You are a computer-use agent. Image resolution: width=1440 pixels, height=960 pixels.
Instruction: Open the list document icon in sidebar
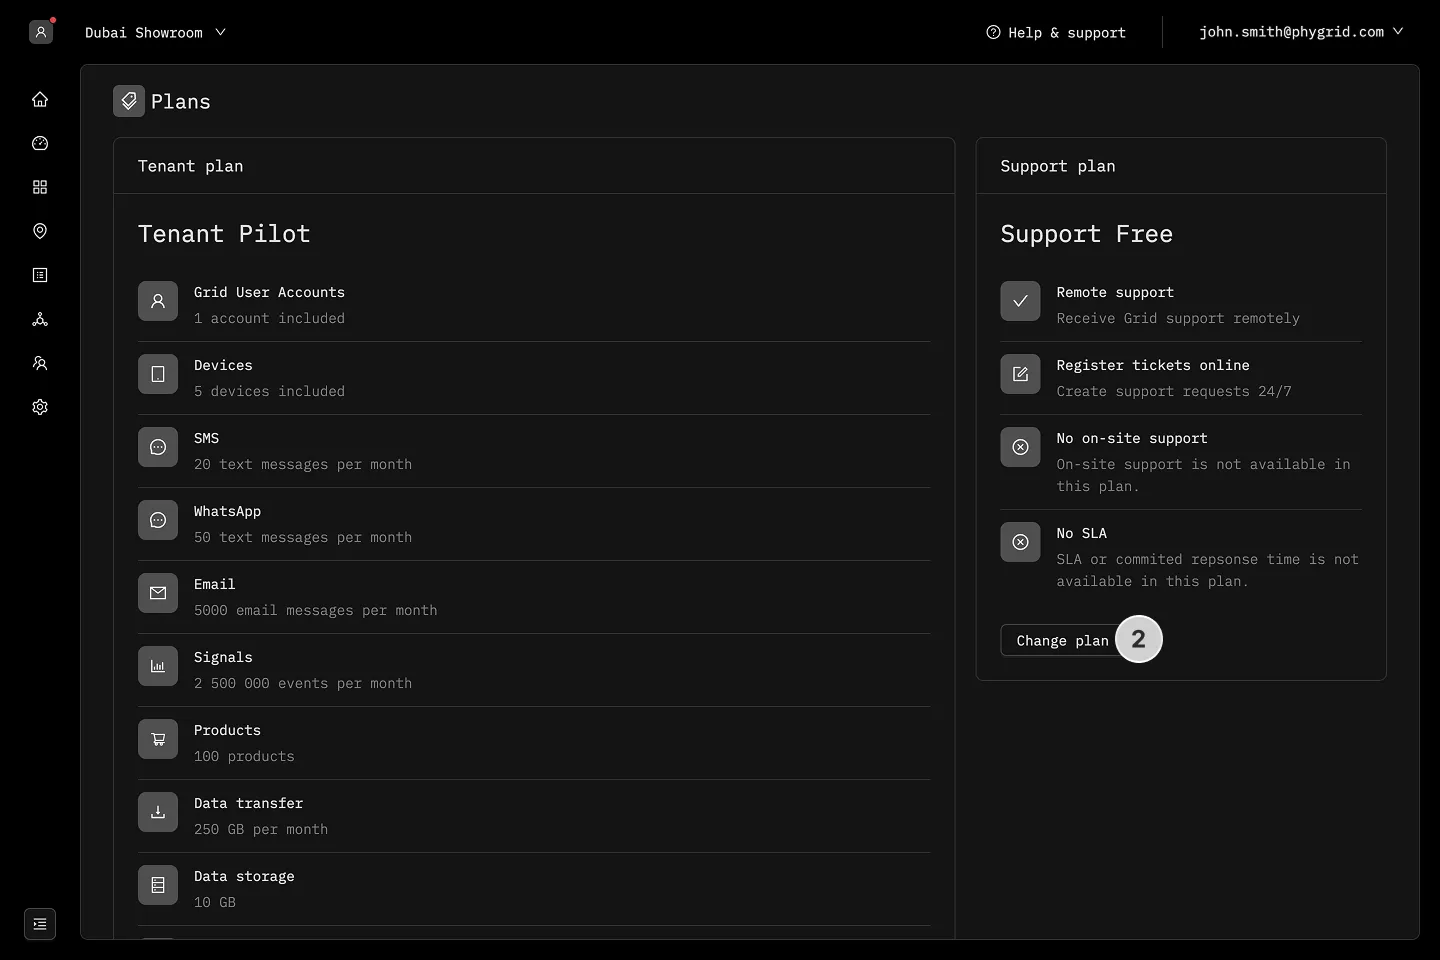tap(40, 275)
